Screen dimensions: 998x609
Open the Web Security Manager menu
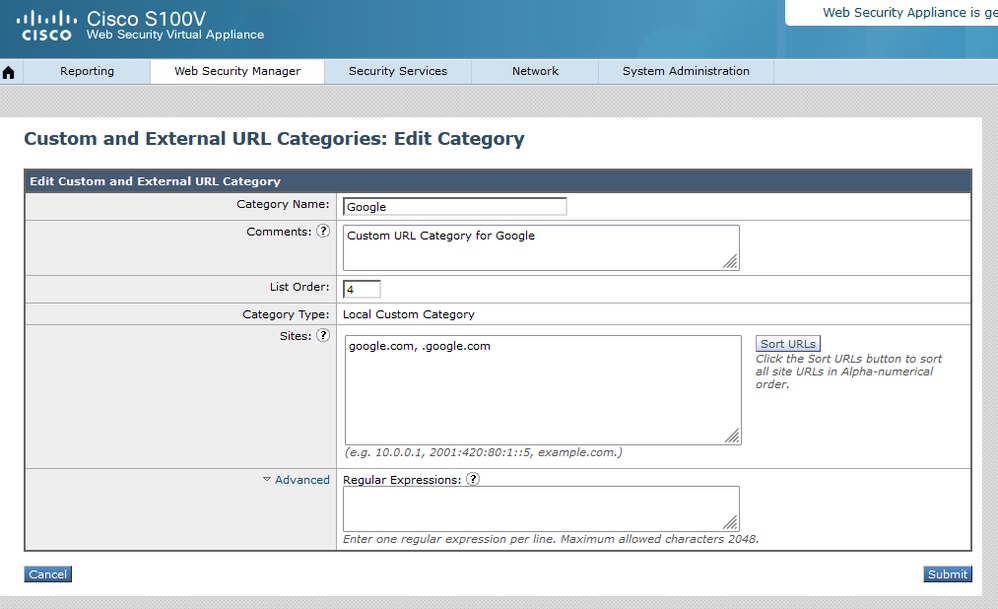tap(237, 71)
